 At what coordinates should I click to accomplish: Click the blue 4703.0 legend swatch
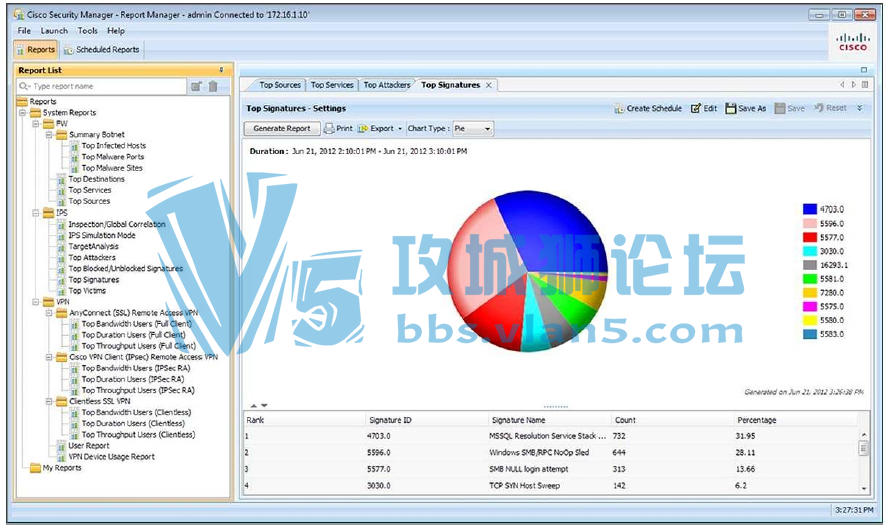[810, 210]
